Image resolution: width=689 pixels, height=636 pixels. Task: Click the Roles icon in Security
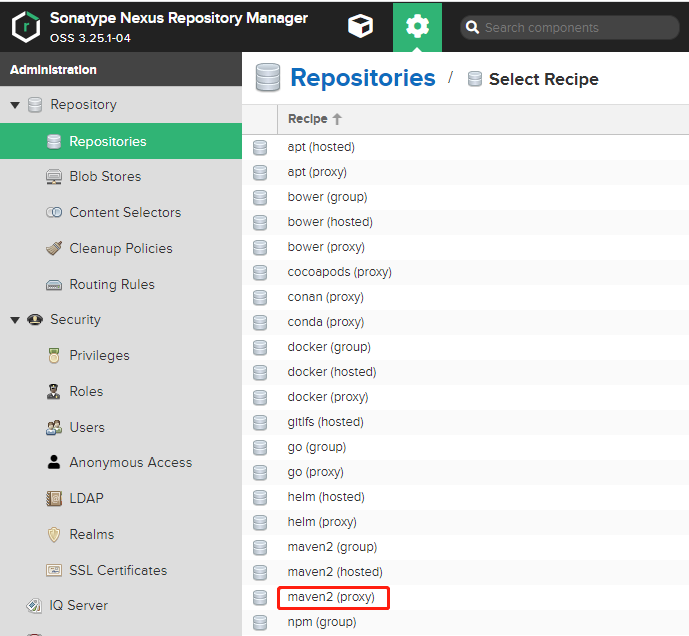tap(54, 392)
